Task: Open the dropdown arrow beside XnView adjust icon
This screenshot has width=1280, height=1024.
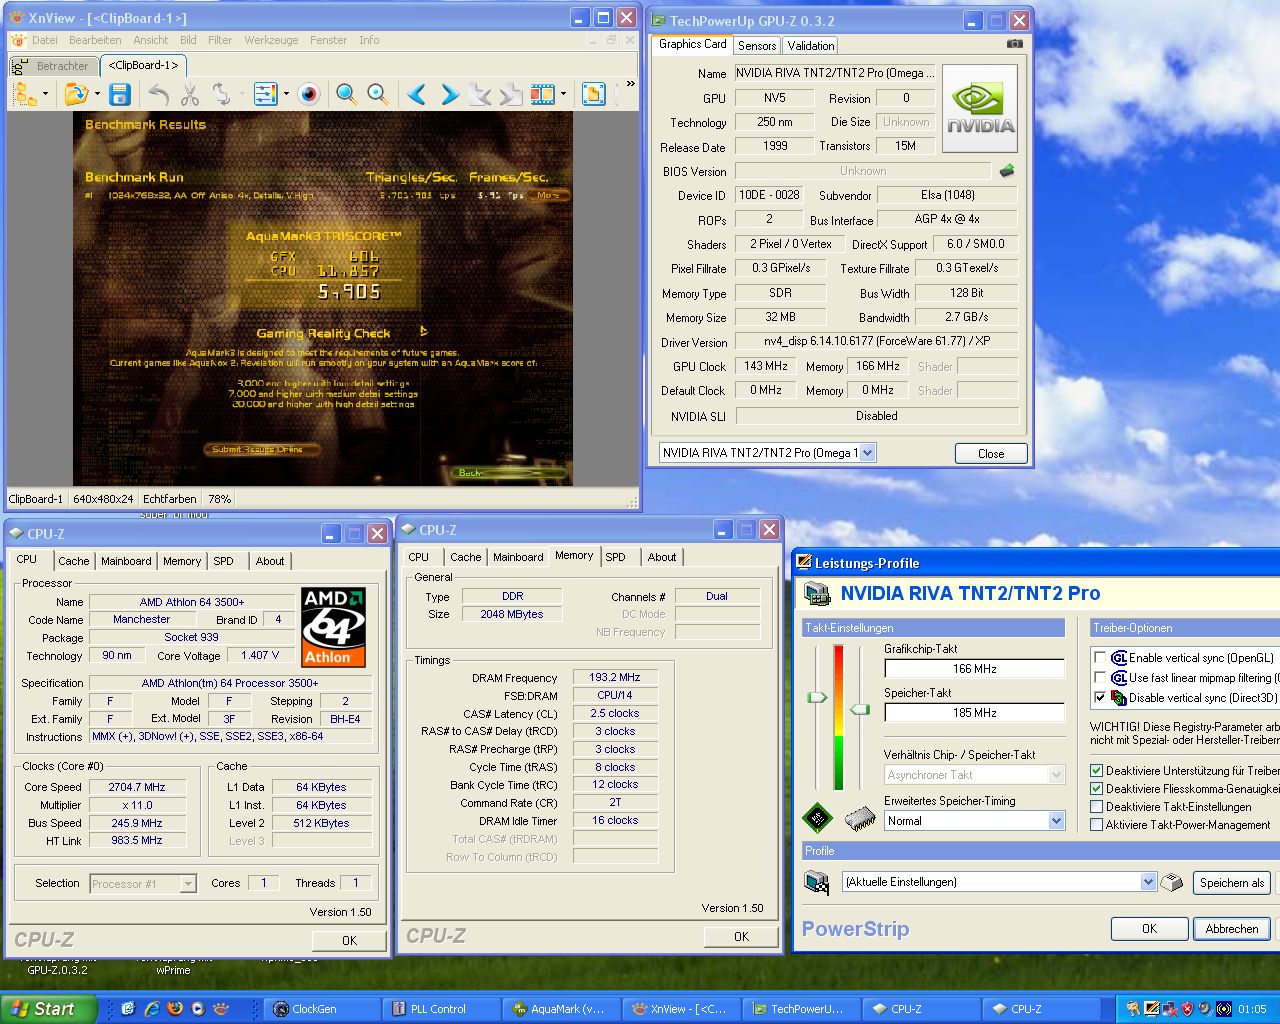Action: coord(286,95)
